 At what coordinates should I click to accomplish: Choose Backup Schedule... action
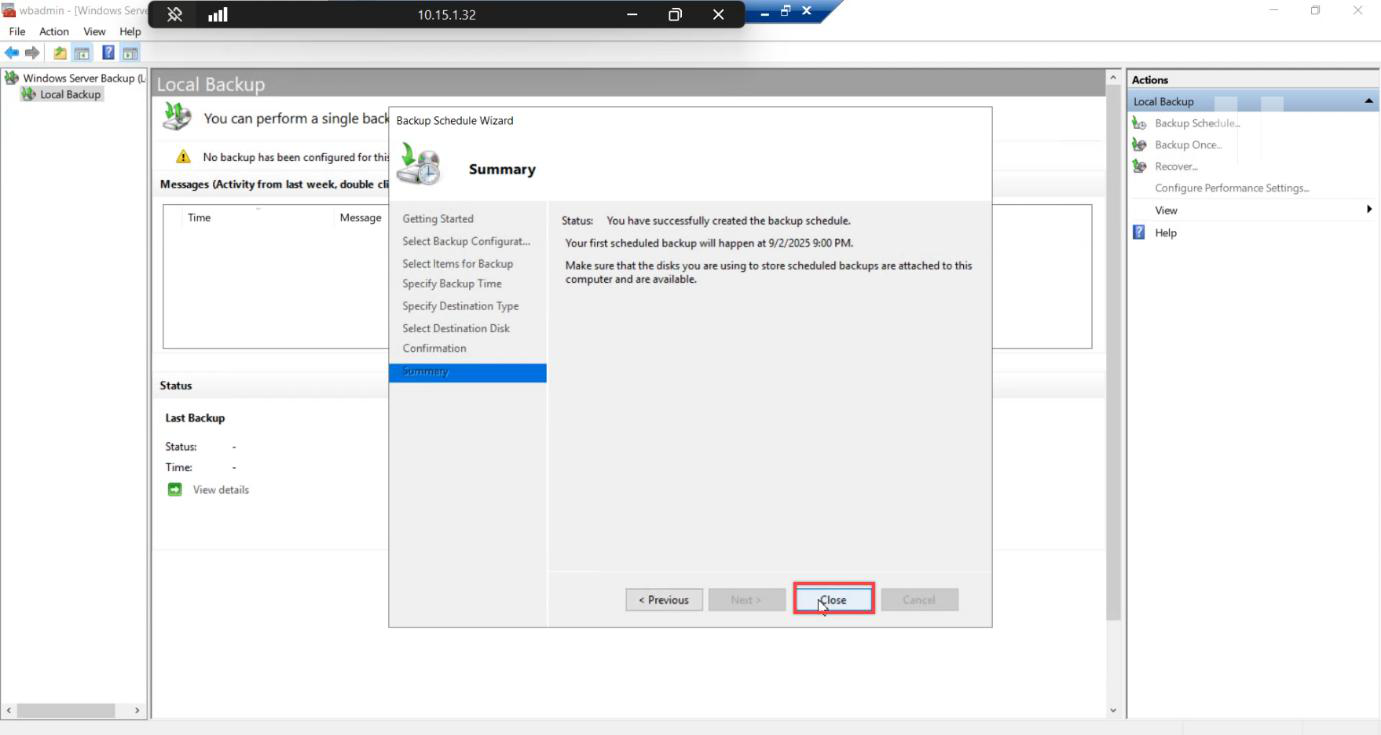(x=1197, y=123)
